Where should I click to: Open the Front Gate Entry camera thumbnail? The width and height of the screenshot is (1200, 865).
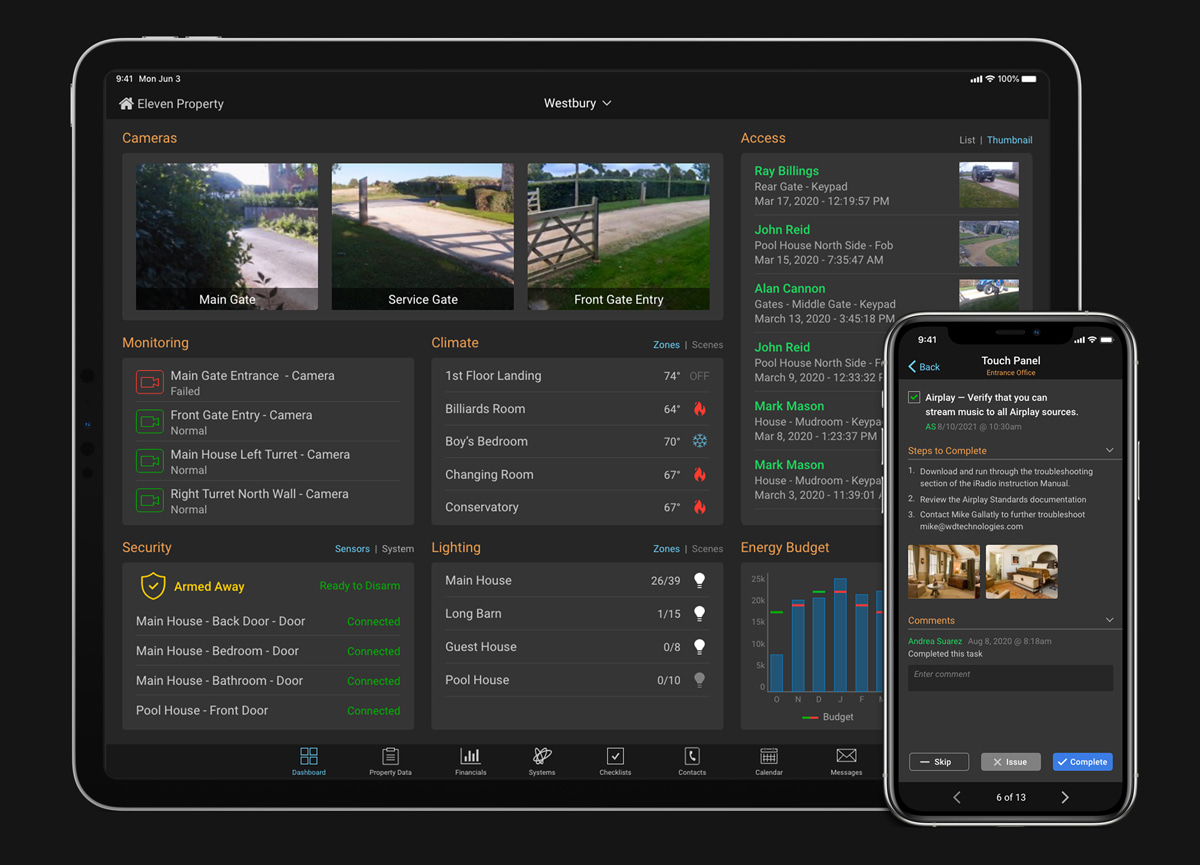point(619,236)
